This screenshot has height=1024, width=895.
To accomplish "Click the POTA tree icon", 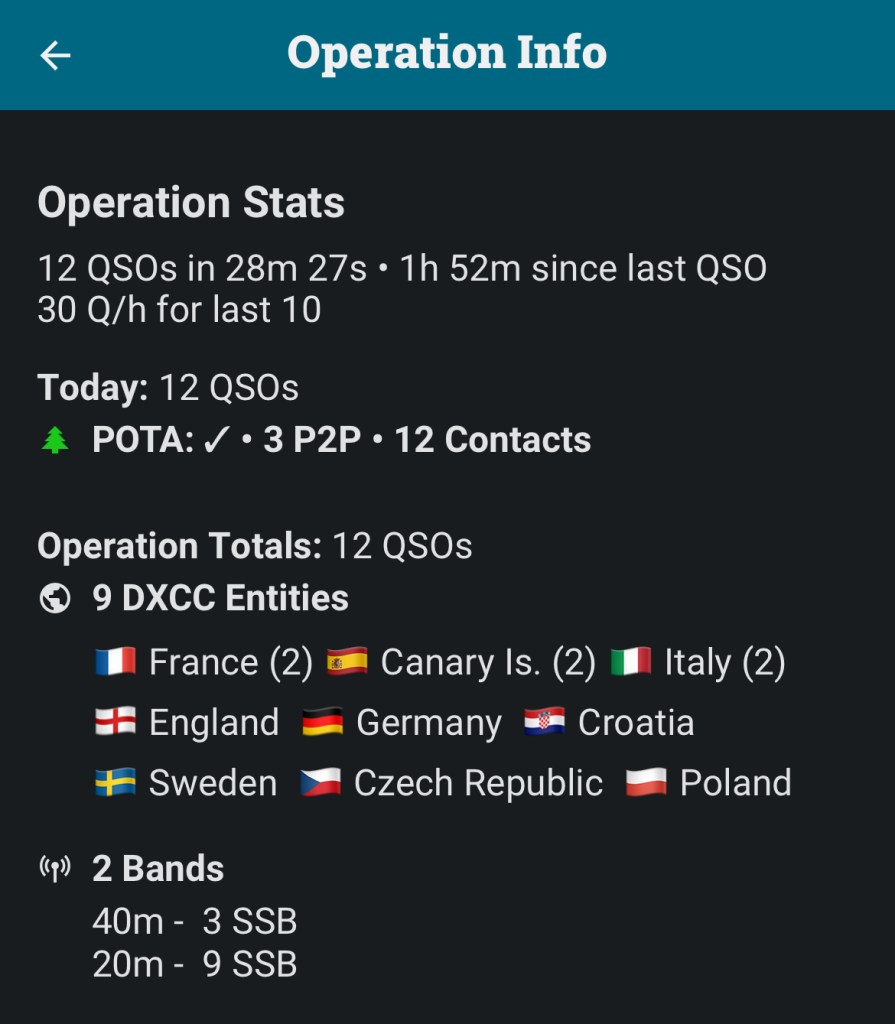I will (x=55, y=441).
